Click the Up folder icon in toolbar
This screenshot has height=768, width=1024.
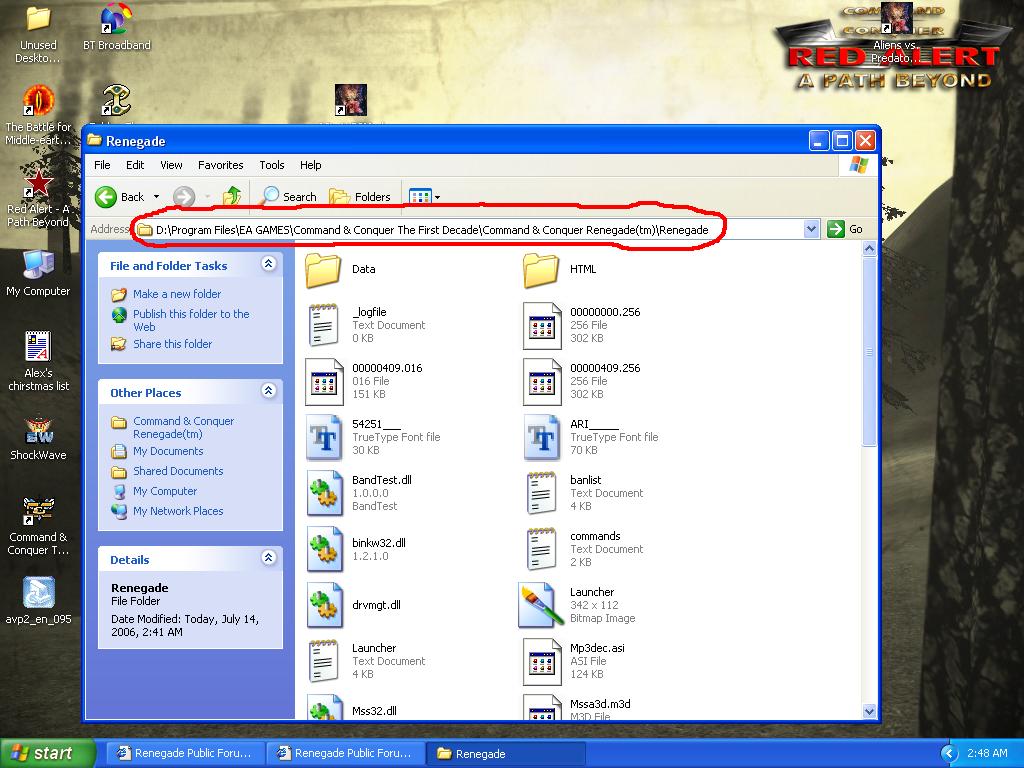tap(232, 197)
